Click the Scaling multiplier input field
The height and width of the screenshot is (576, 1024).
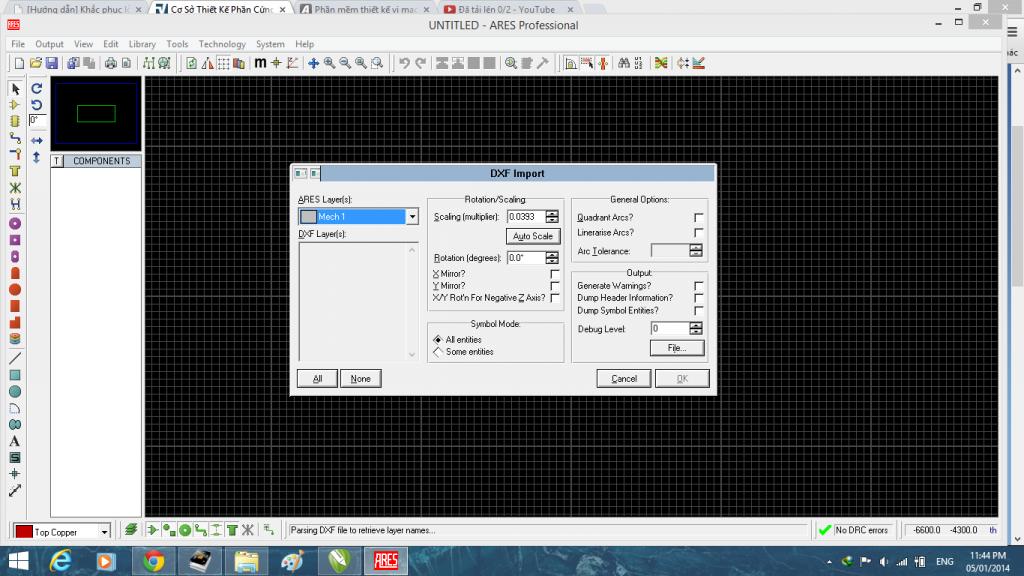pos(526,217)
